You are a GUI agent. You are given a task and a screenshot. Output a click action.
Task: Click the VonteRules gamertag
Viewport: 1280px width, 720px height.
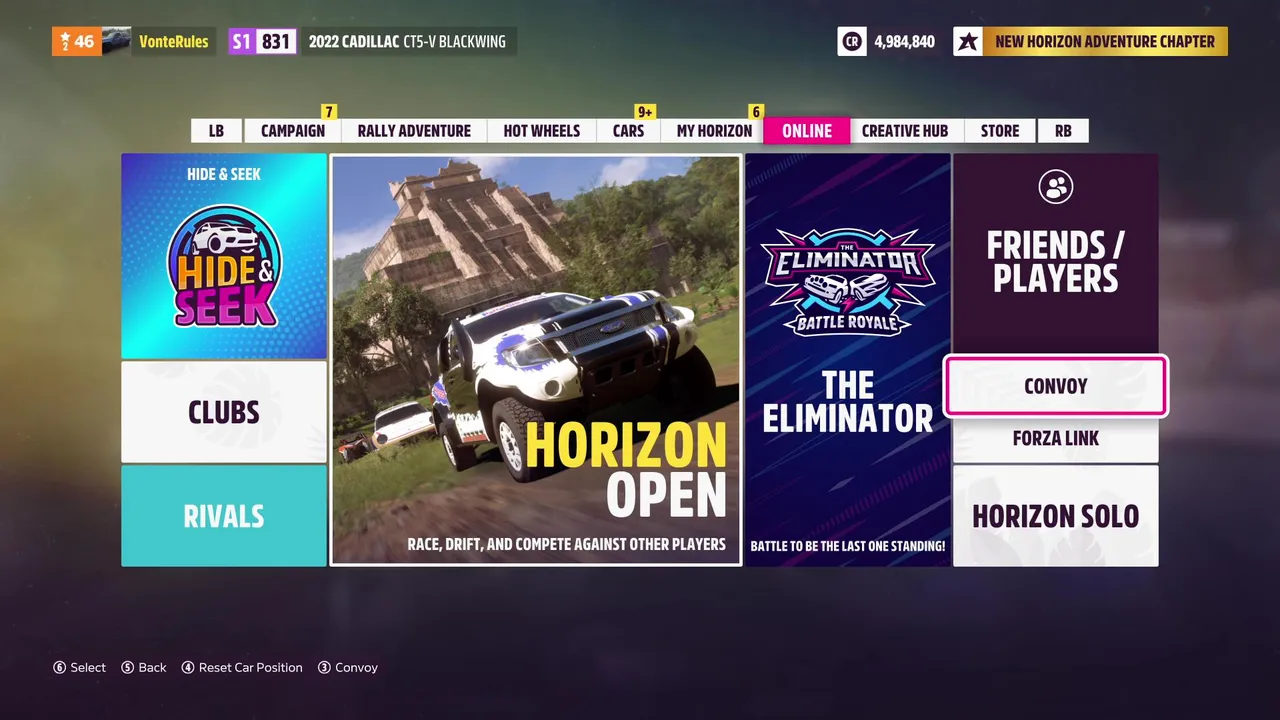coord(174,42)
